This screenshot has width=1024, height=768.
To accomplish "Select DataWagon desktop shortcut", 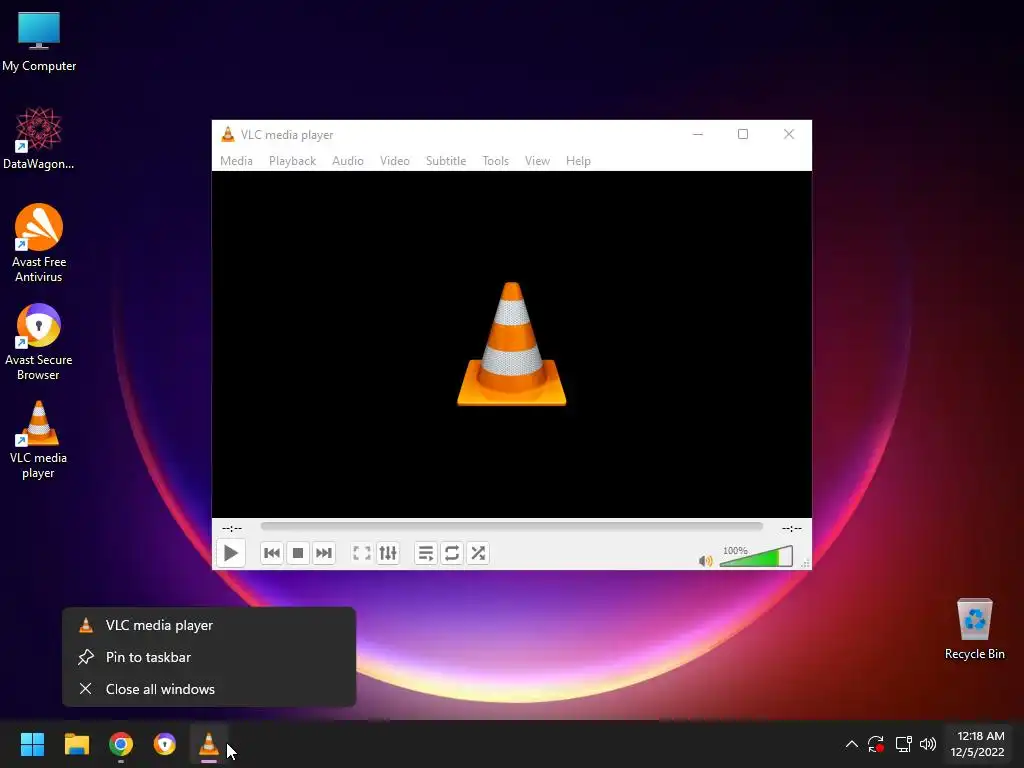I will tap(39, 138).
